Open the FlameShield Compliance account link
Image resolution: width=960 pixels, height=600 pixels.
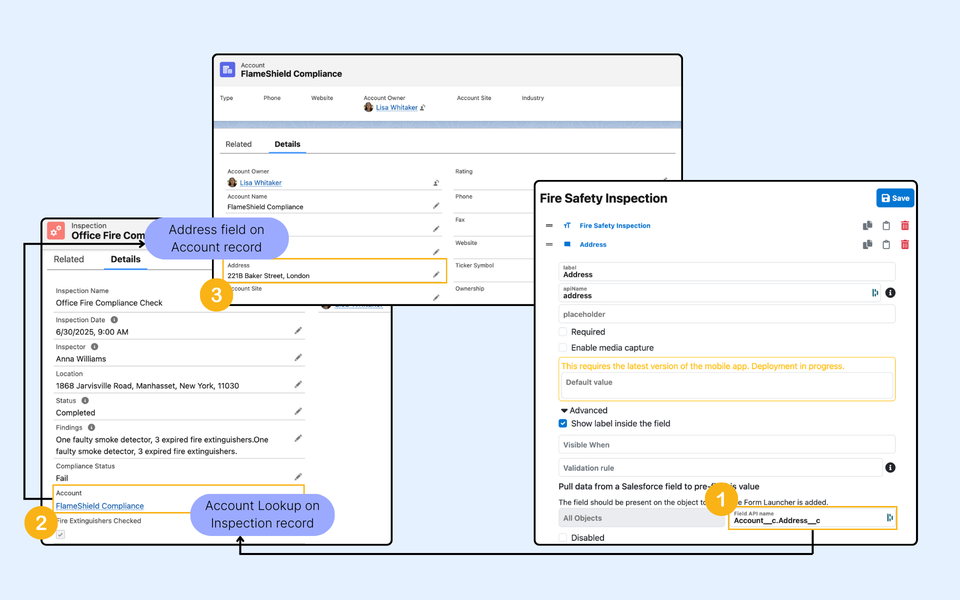[x=100, y=506]
